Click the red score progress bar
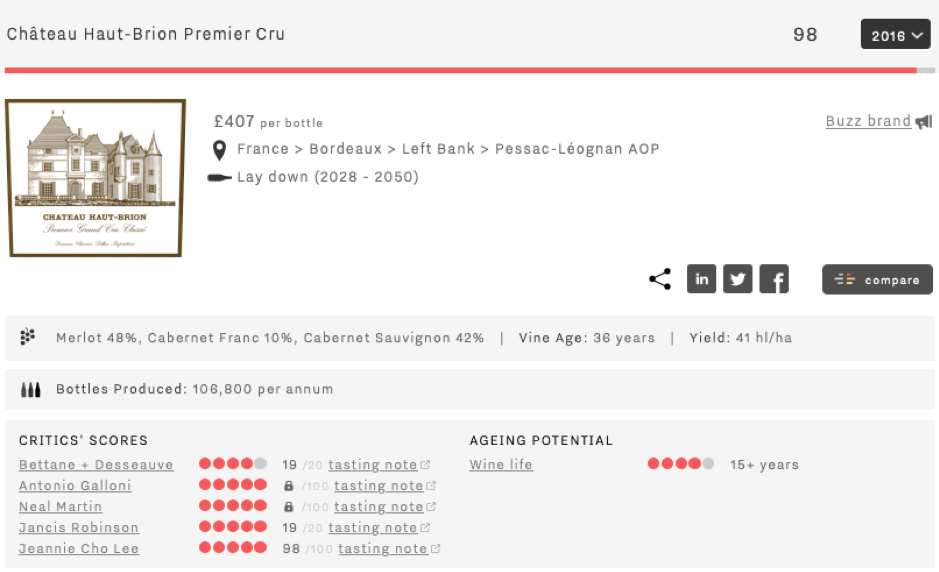Viewport: 939px width, 572px height. pyautogui.click(x=461, y=71)
